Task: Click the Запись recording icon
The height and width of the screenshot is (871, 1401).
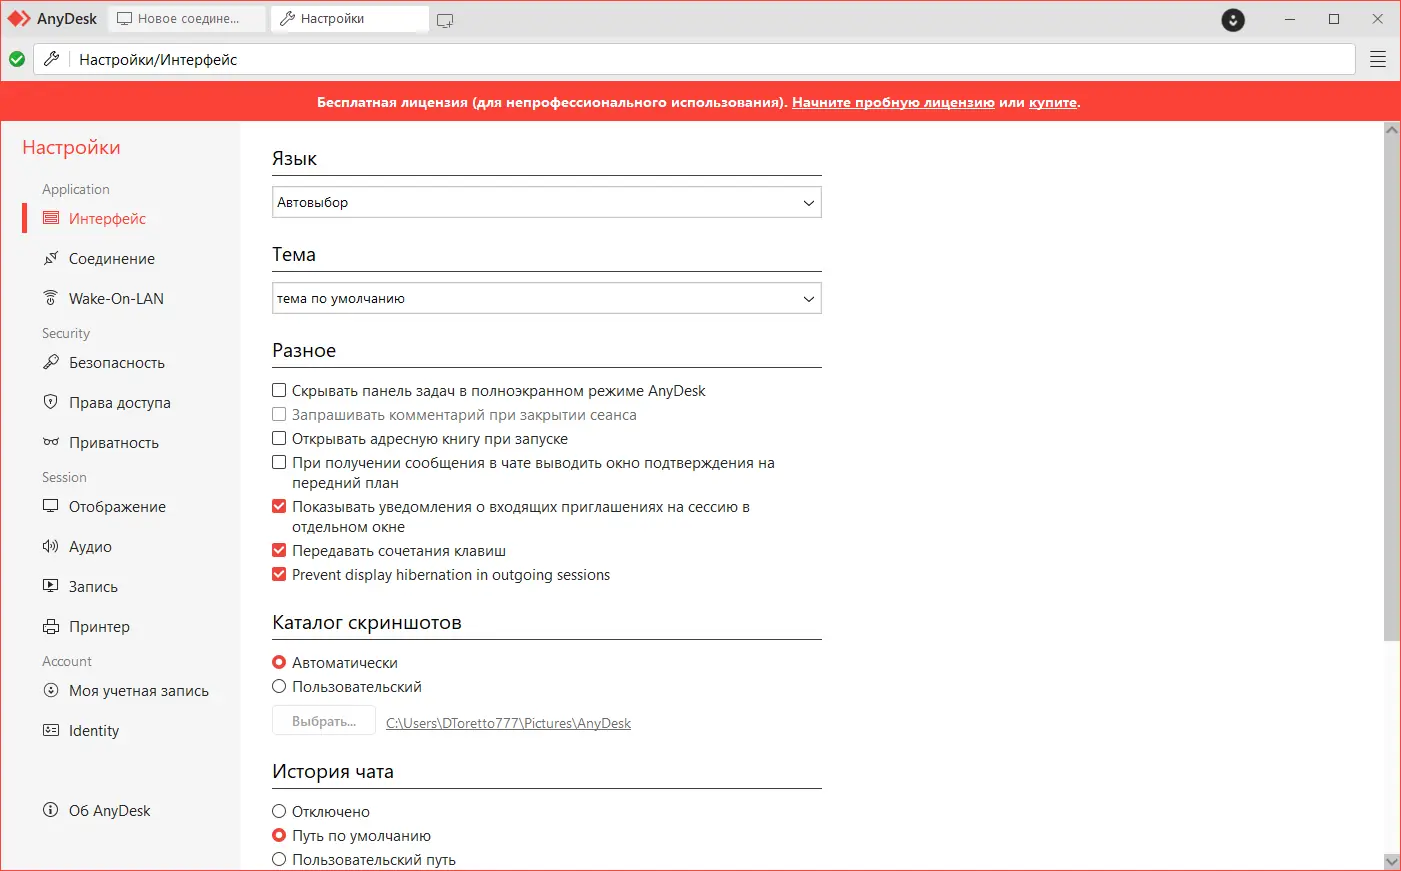Action: pos(51,586)
